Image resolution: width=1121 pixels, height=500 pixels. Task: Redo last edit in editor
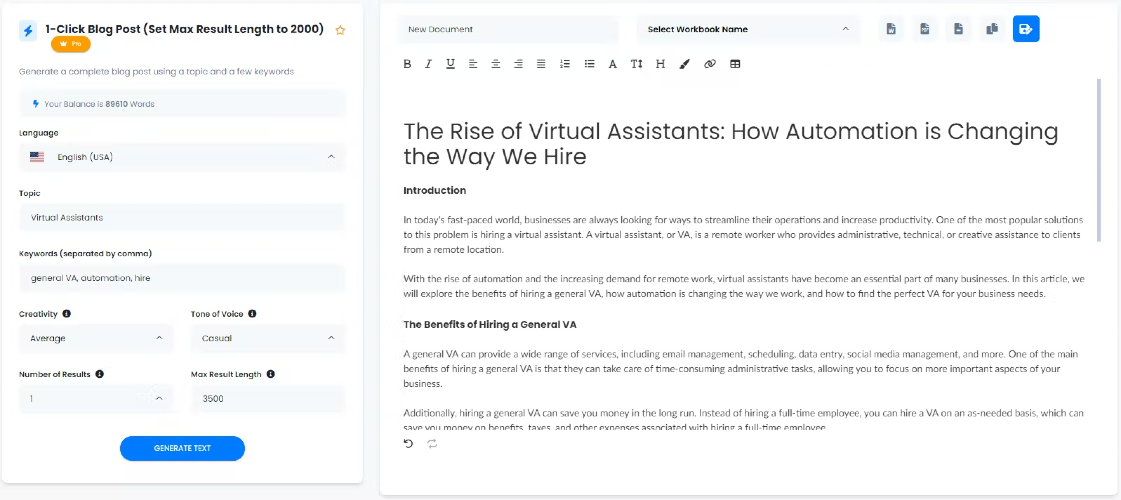tap(432, 443)
